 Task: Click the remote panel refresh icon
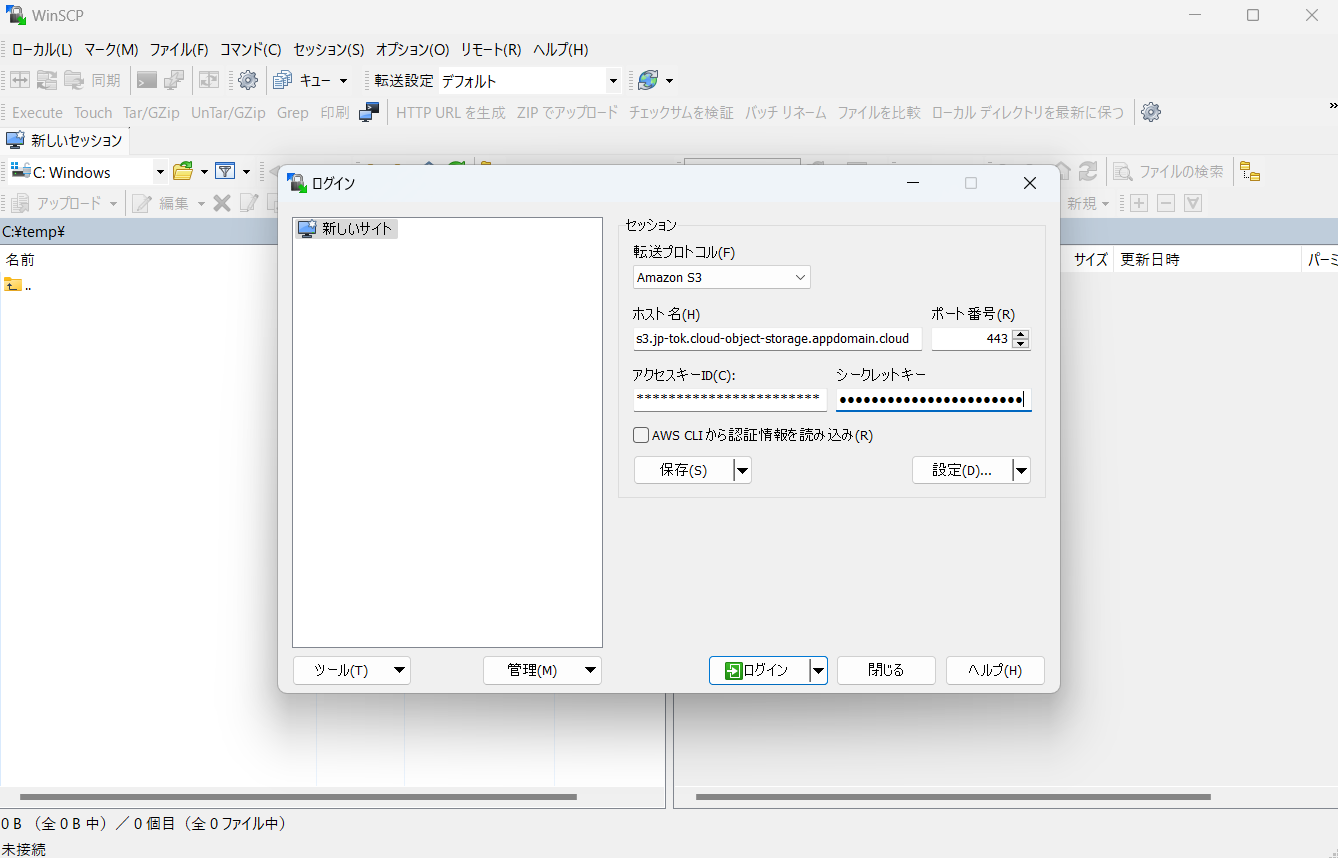tap(1088, 171)
